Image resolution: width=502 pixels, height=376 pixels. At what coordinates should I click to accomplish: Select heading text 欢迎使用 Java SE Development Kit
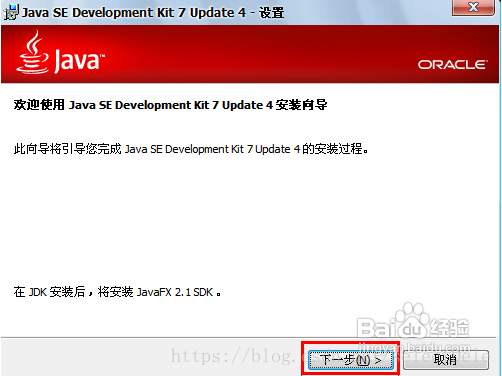pyautogui.click(x=170, y=105)
